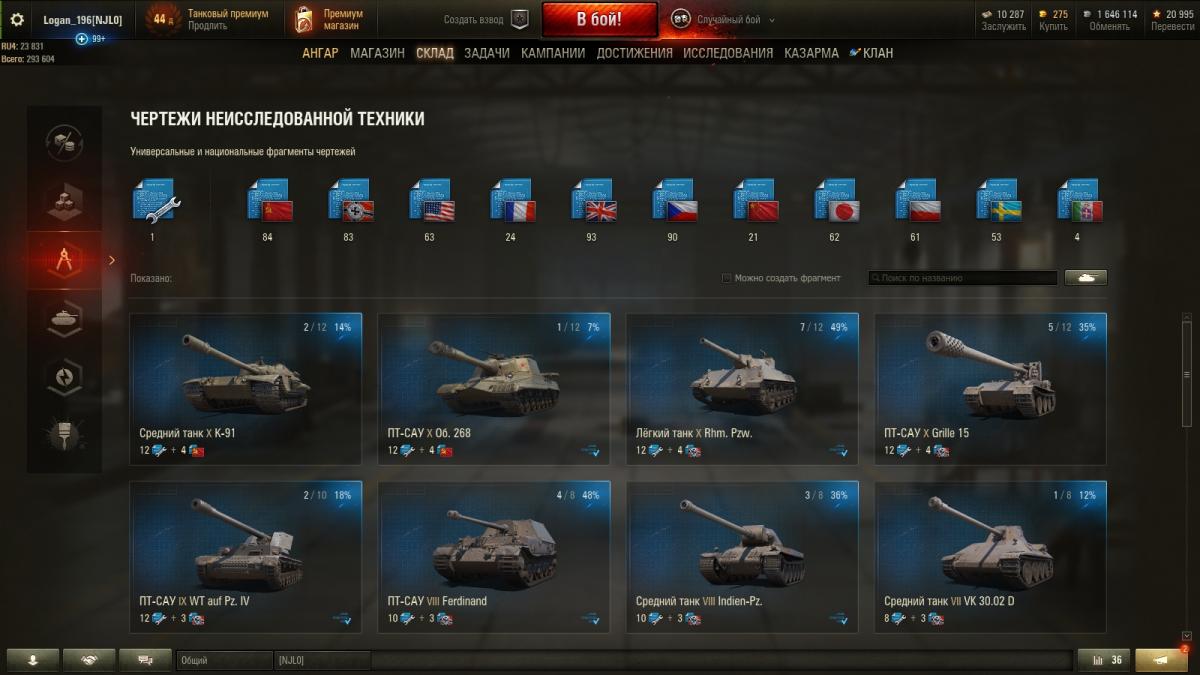Click the scrollbar down arrow at the lower right
The width and height of the screenshot is (1200, 675).
coord(1187,636)
